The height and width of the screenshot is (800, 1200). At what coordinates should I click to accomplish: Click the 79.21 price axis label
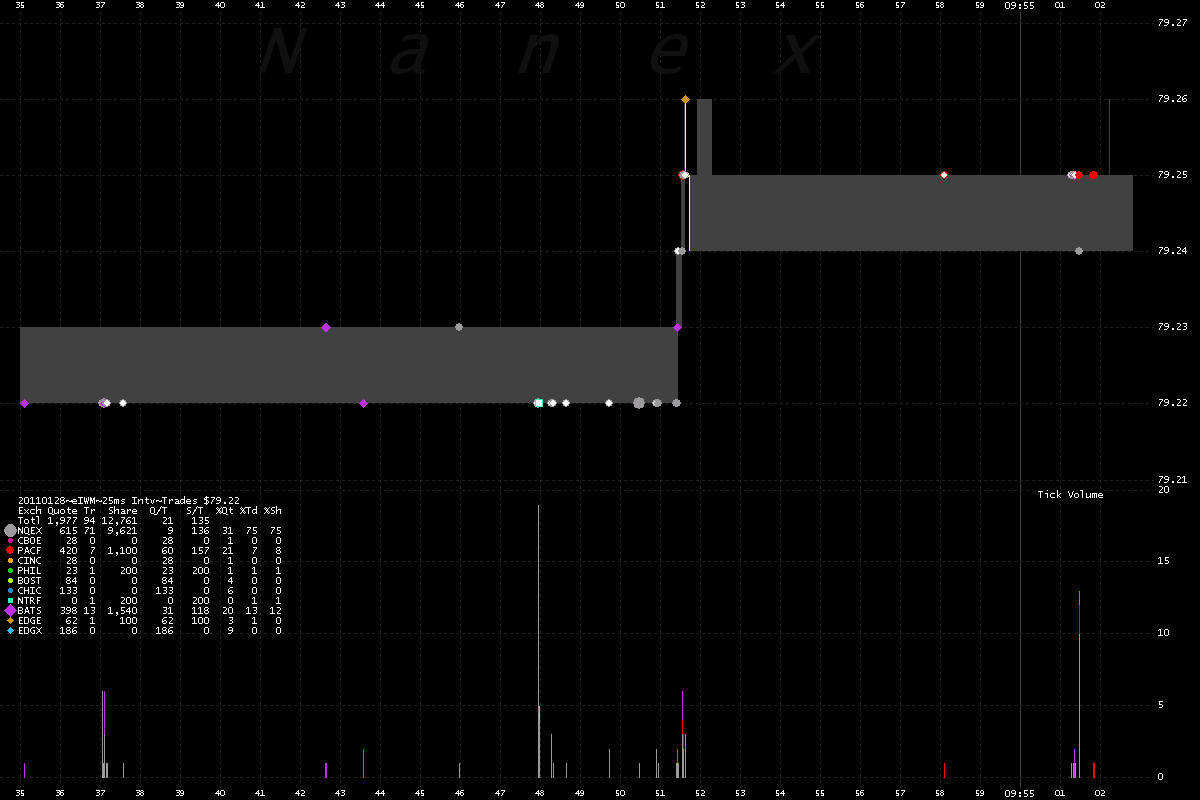tap(1172, 479)
